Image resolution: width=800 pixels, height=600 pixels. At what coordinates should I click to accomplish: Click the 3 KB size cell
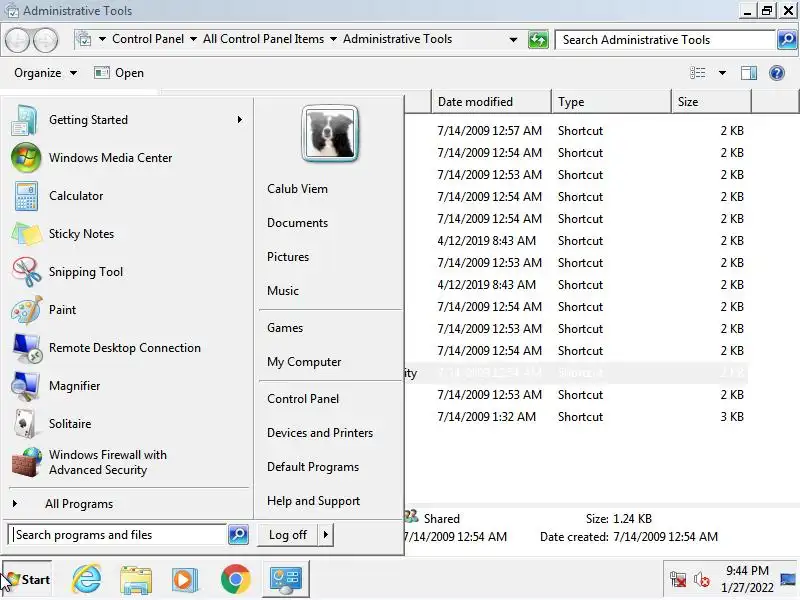pos(732,417)
